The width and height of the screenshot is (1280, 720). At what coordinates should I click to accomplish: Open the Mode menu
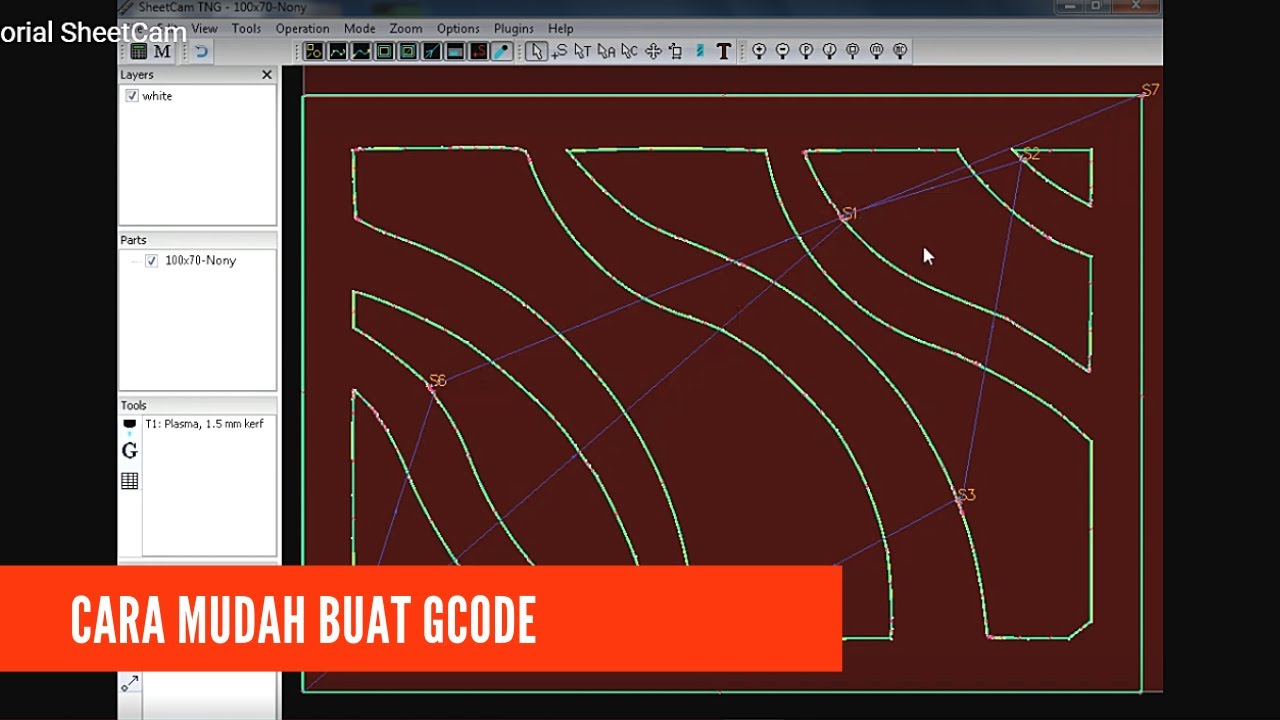[x=360, y=28]
